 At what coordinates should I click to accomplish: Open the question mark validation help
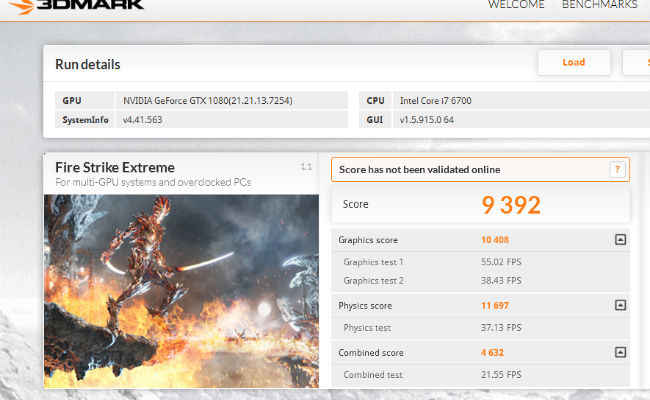tap(617, 170)
